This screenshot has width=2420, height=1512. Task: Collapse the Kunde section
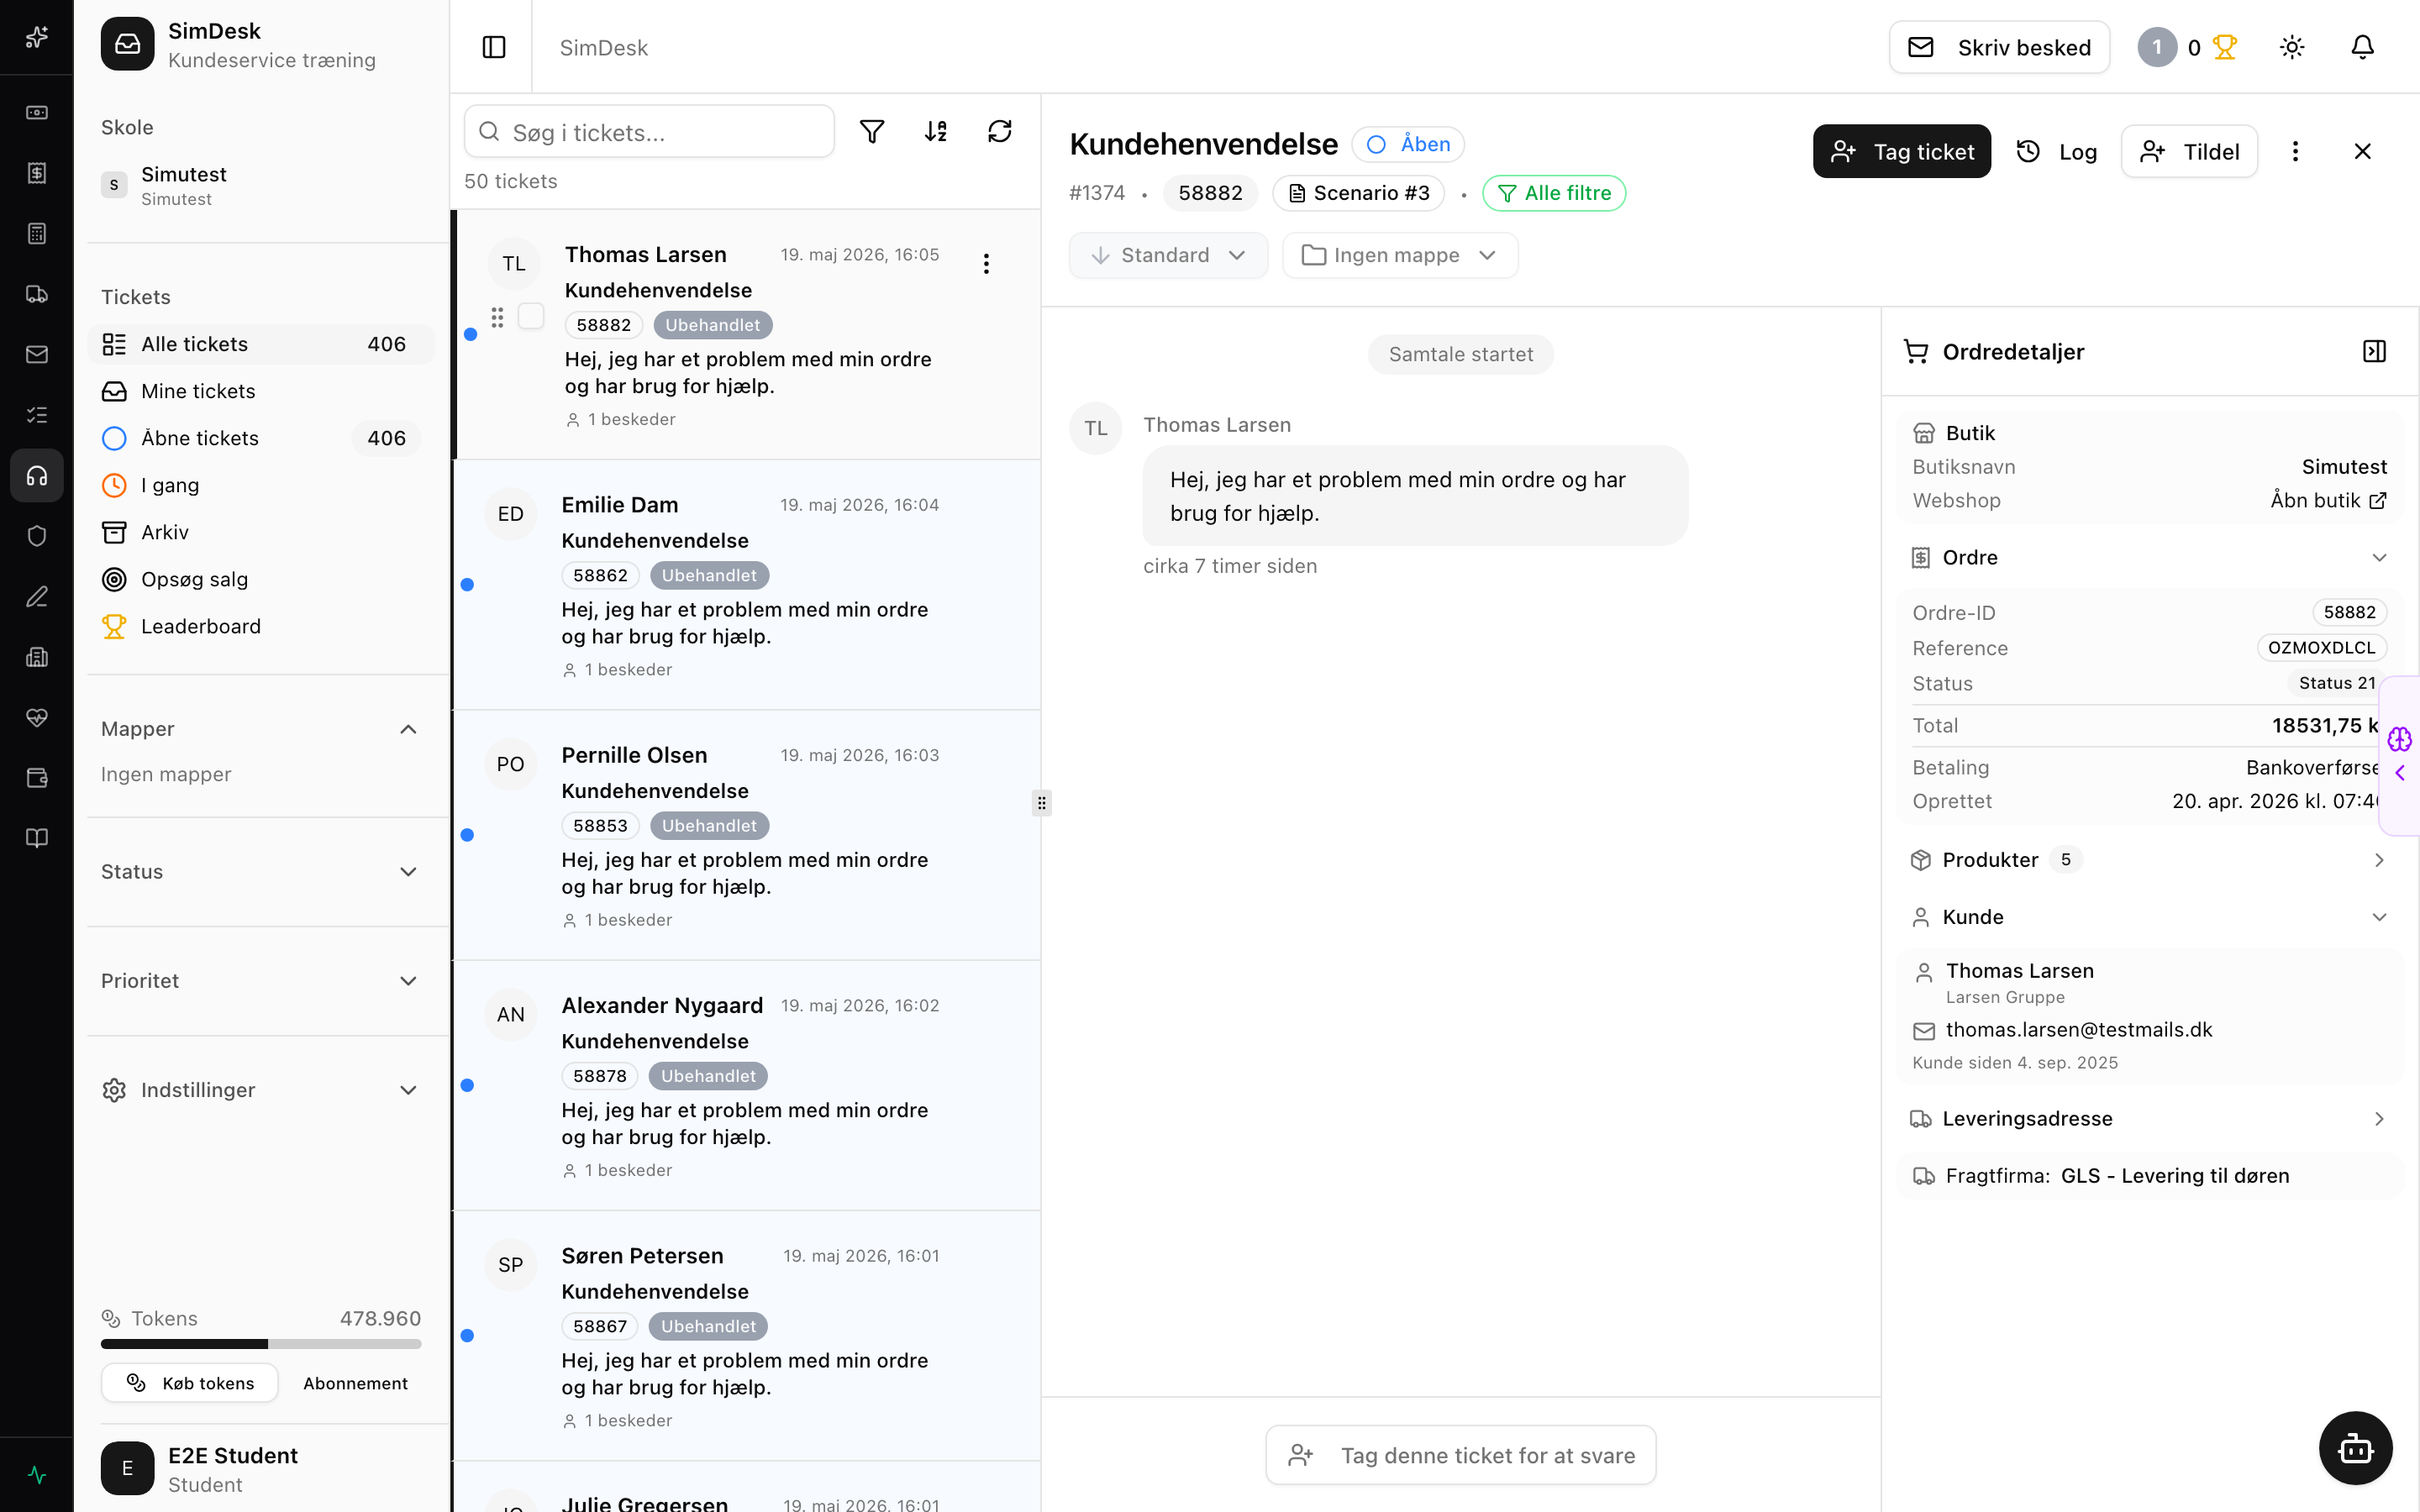pyautogui.click(x=2379, y=917)
